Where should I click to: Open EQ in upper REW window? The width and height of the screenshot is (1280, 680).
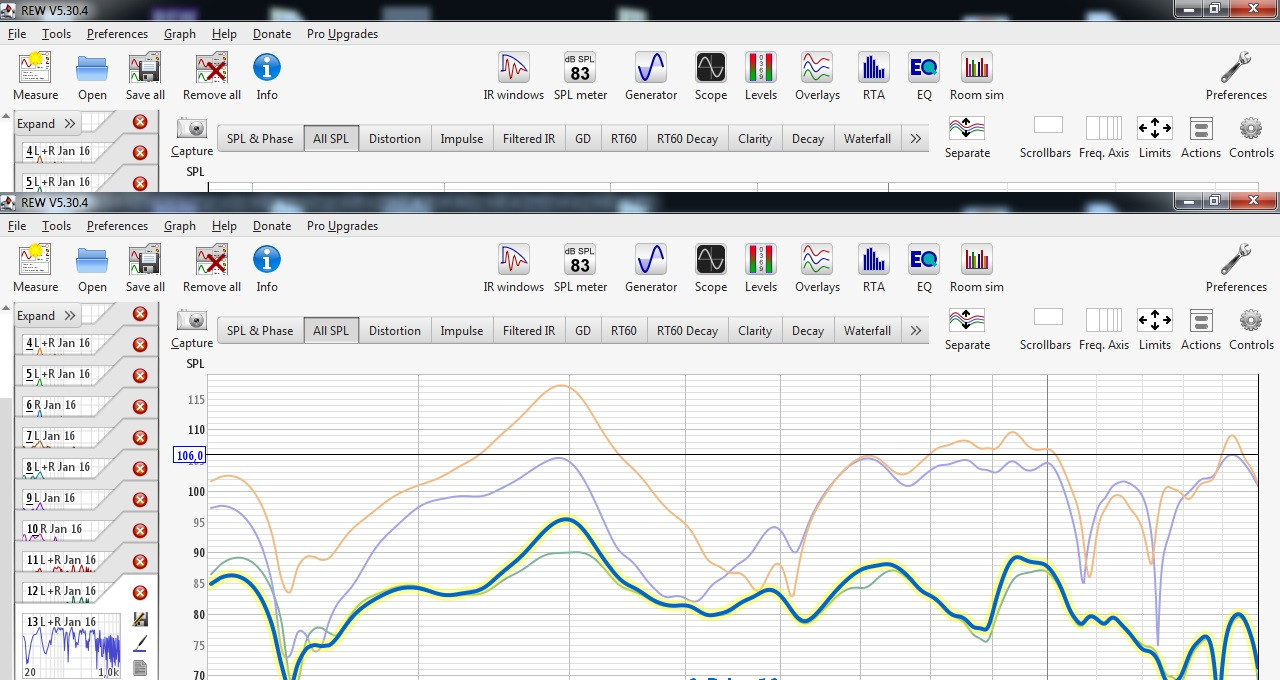[924, 68]
